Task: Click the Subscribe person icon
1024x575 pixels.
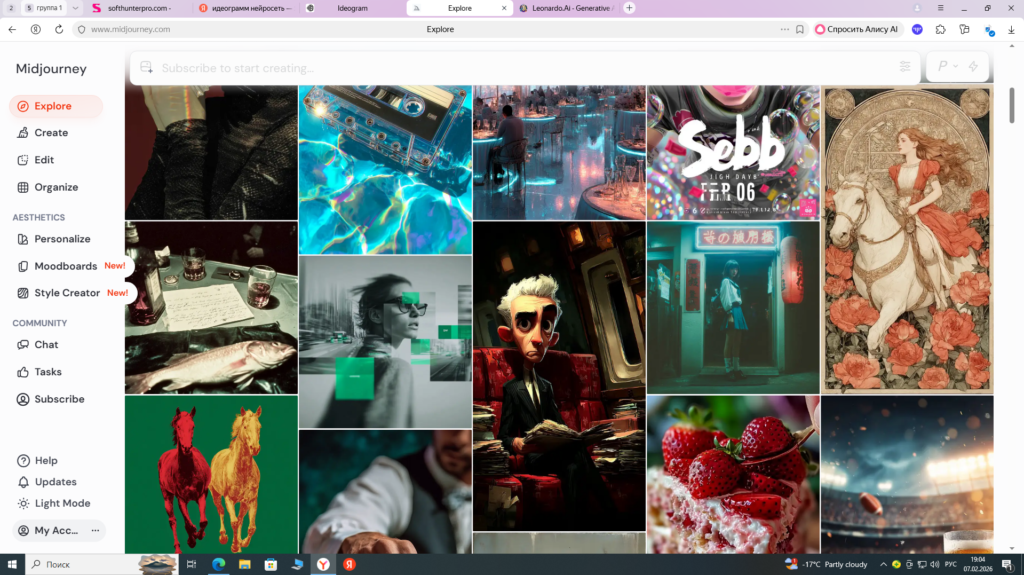Action: click(23, 399)
